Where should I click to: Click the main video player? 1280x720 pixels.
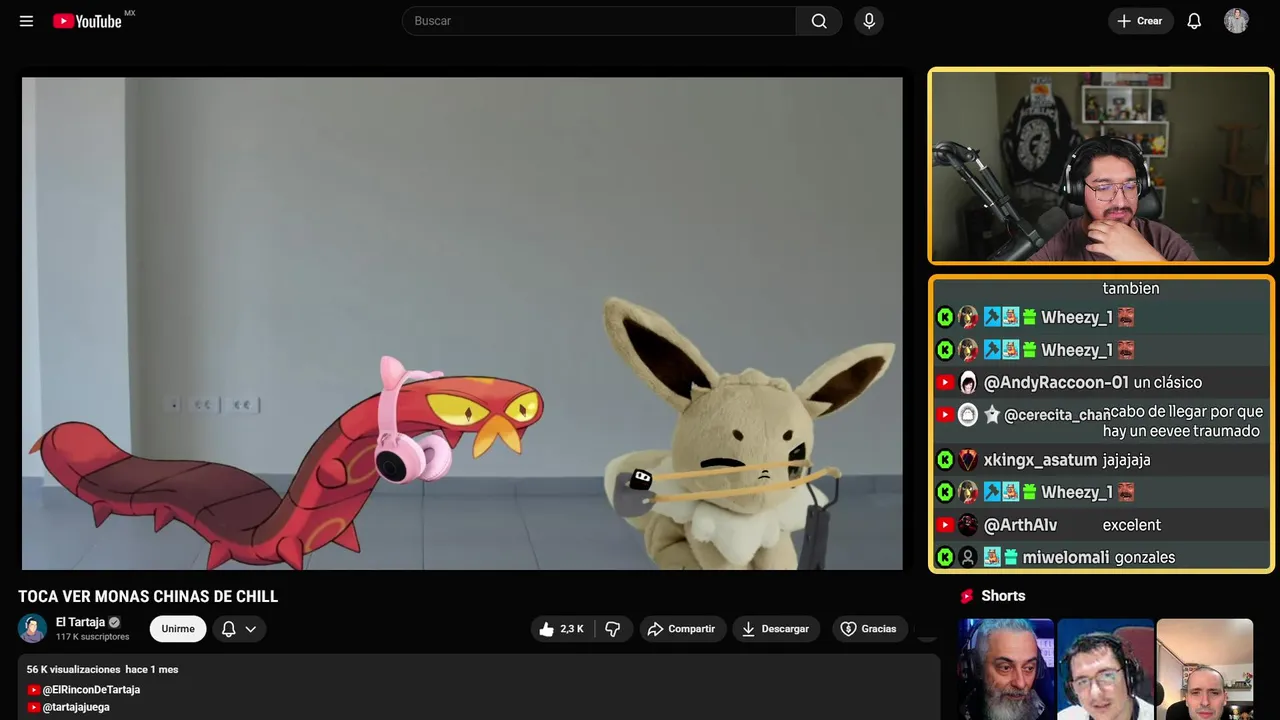point(462,323)
